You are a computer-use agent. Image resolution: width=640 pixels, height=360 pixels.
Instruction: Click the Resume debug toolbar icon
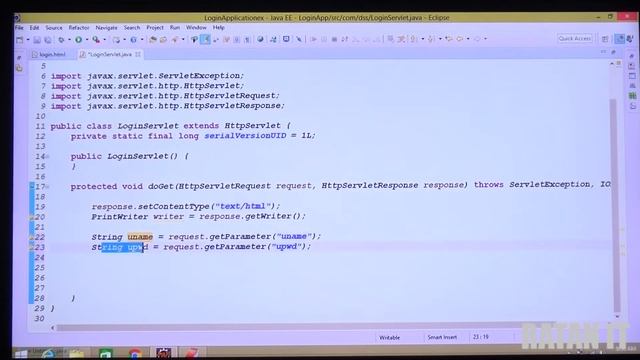313,39
